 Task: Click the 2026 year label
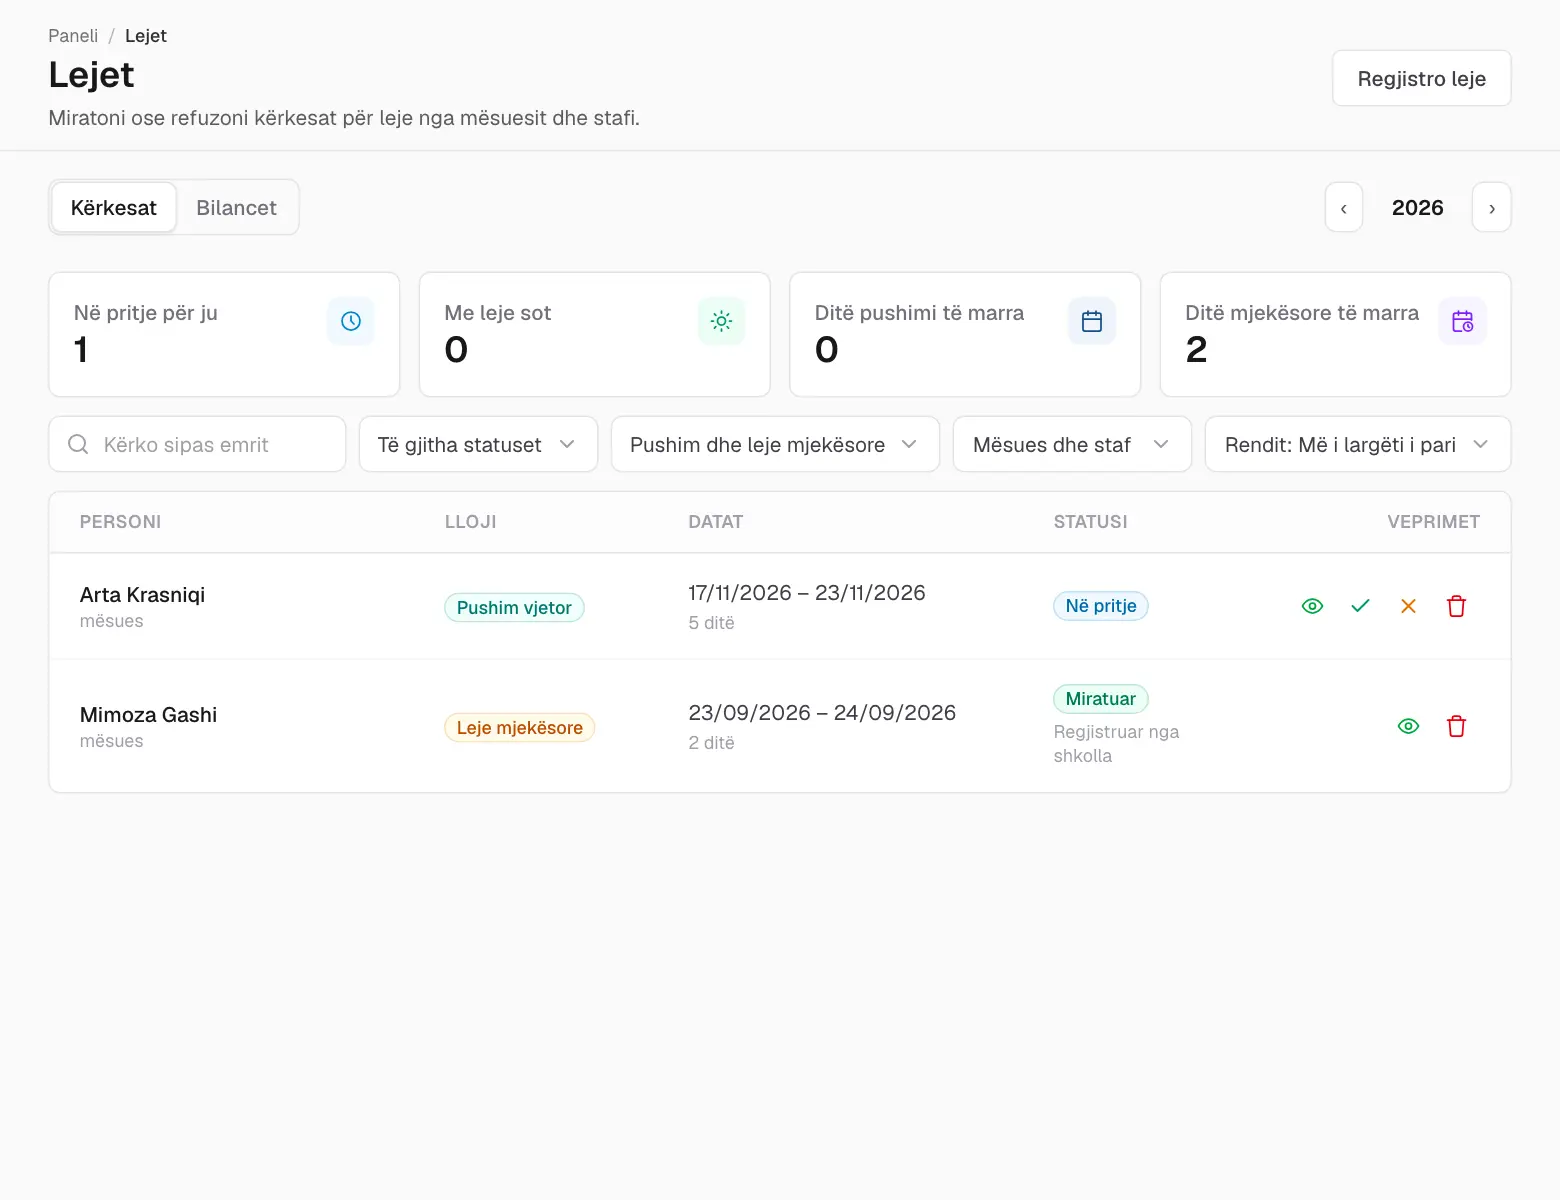pos(1417,208)
